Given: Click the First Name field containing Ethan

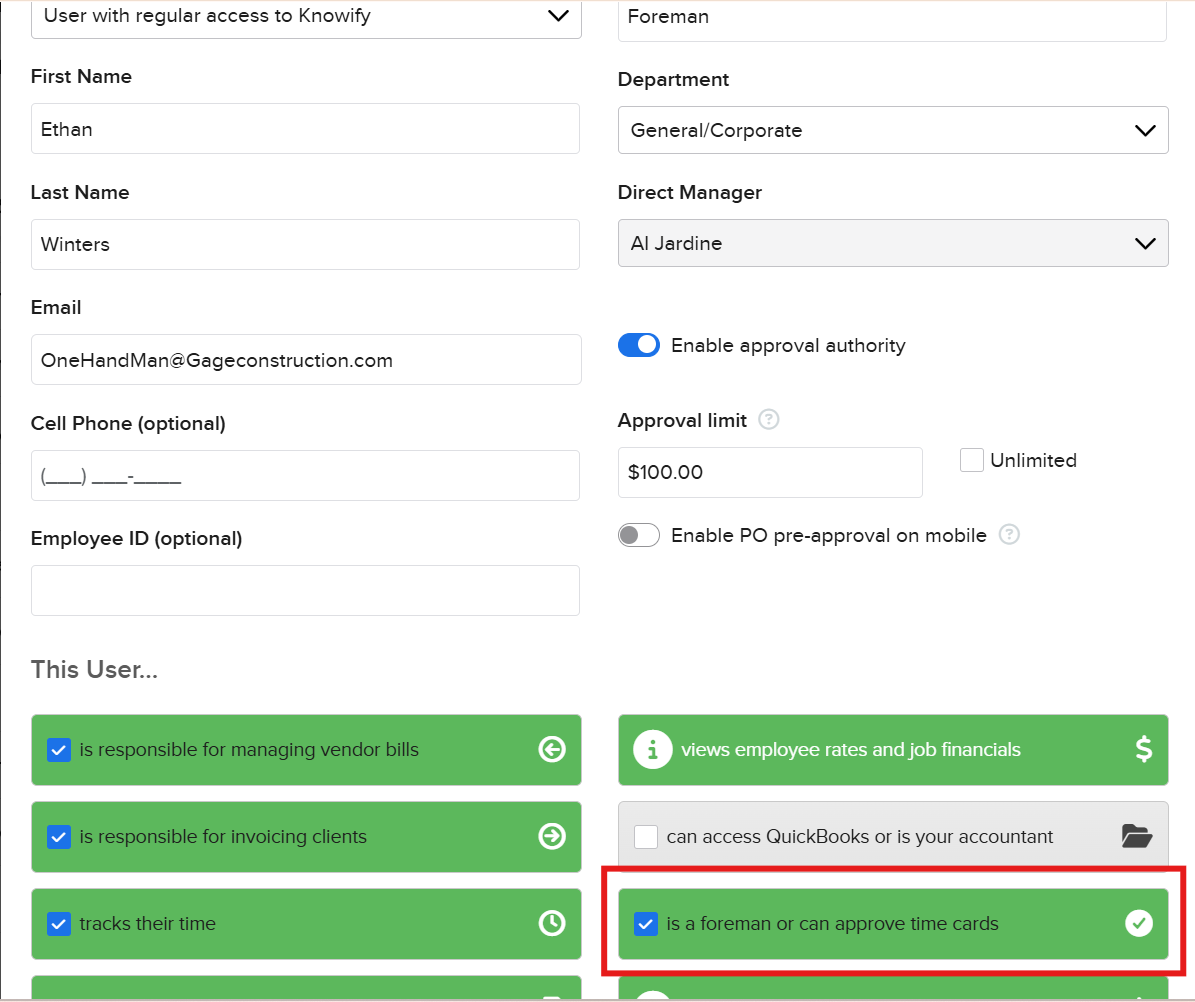Looking at the screenshot, I should pyautogui.click(x=305, y=129).
